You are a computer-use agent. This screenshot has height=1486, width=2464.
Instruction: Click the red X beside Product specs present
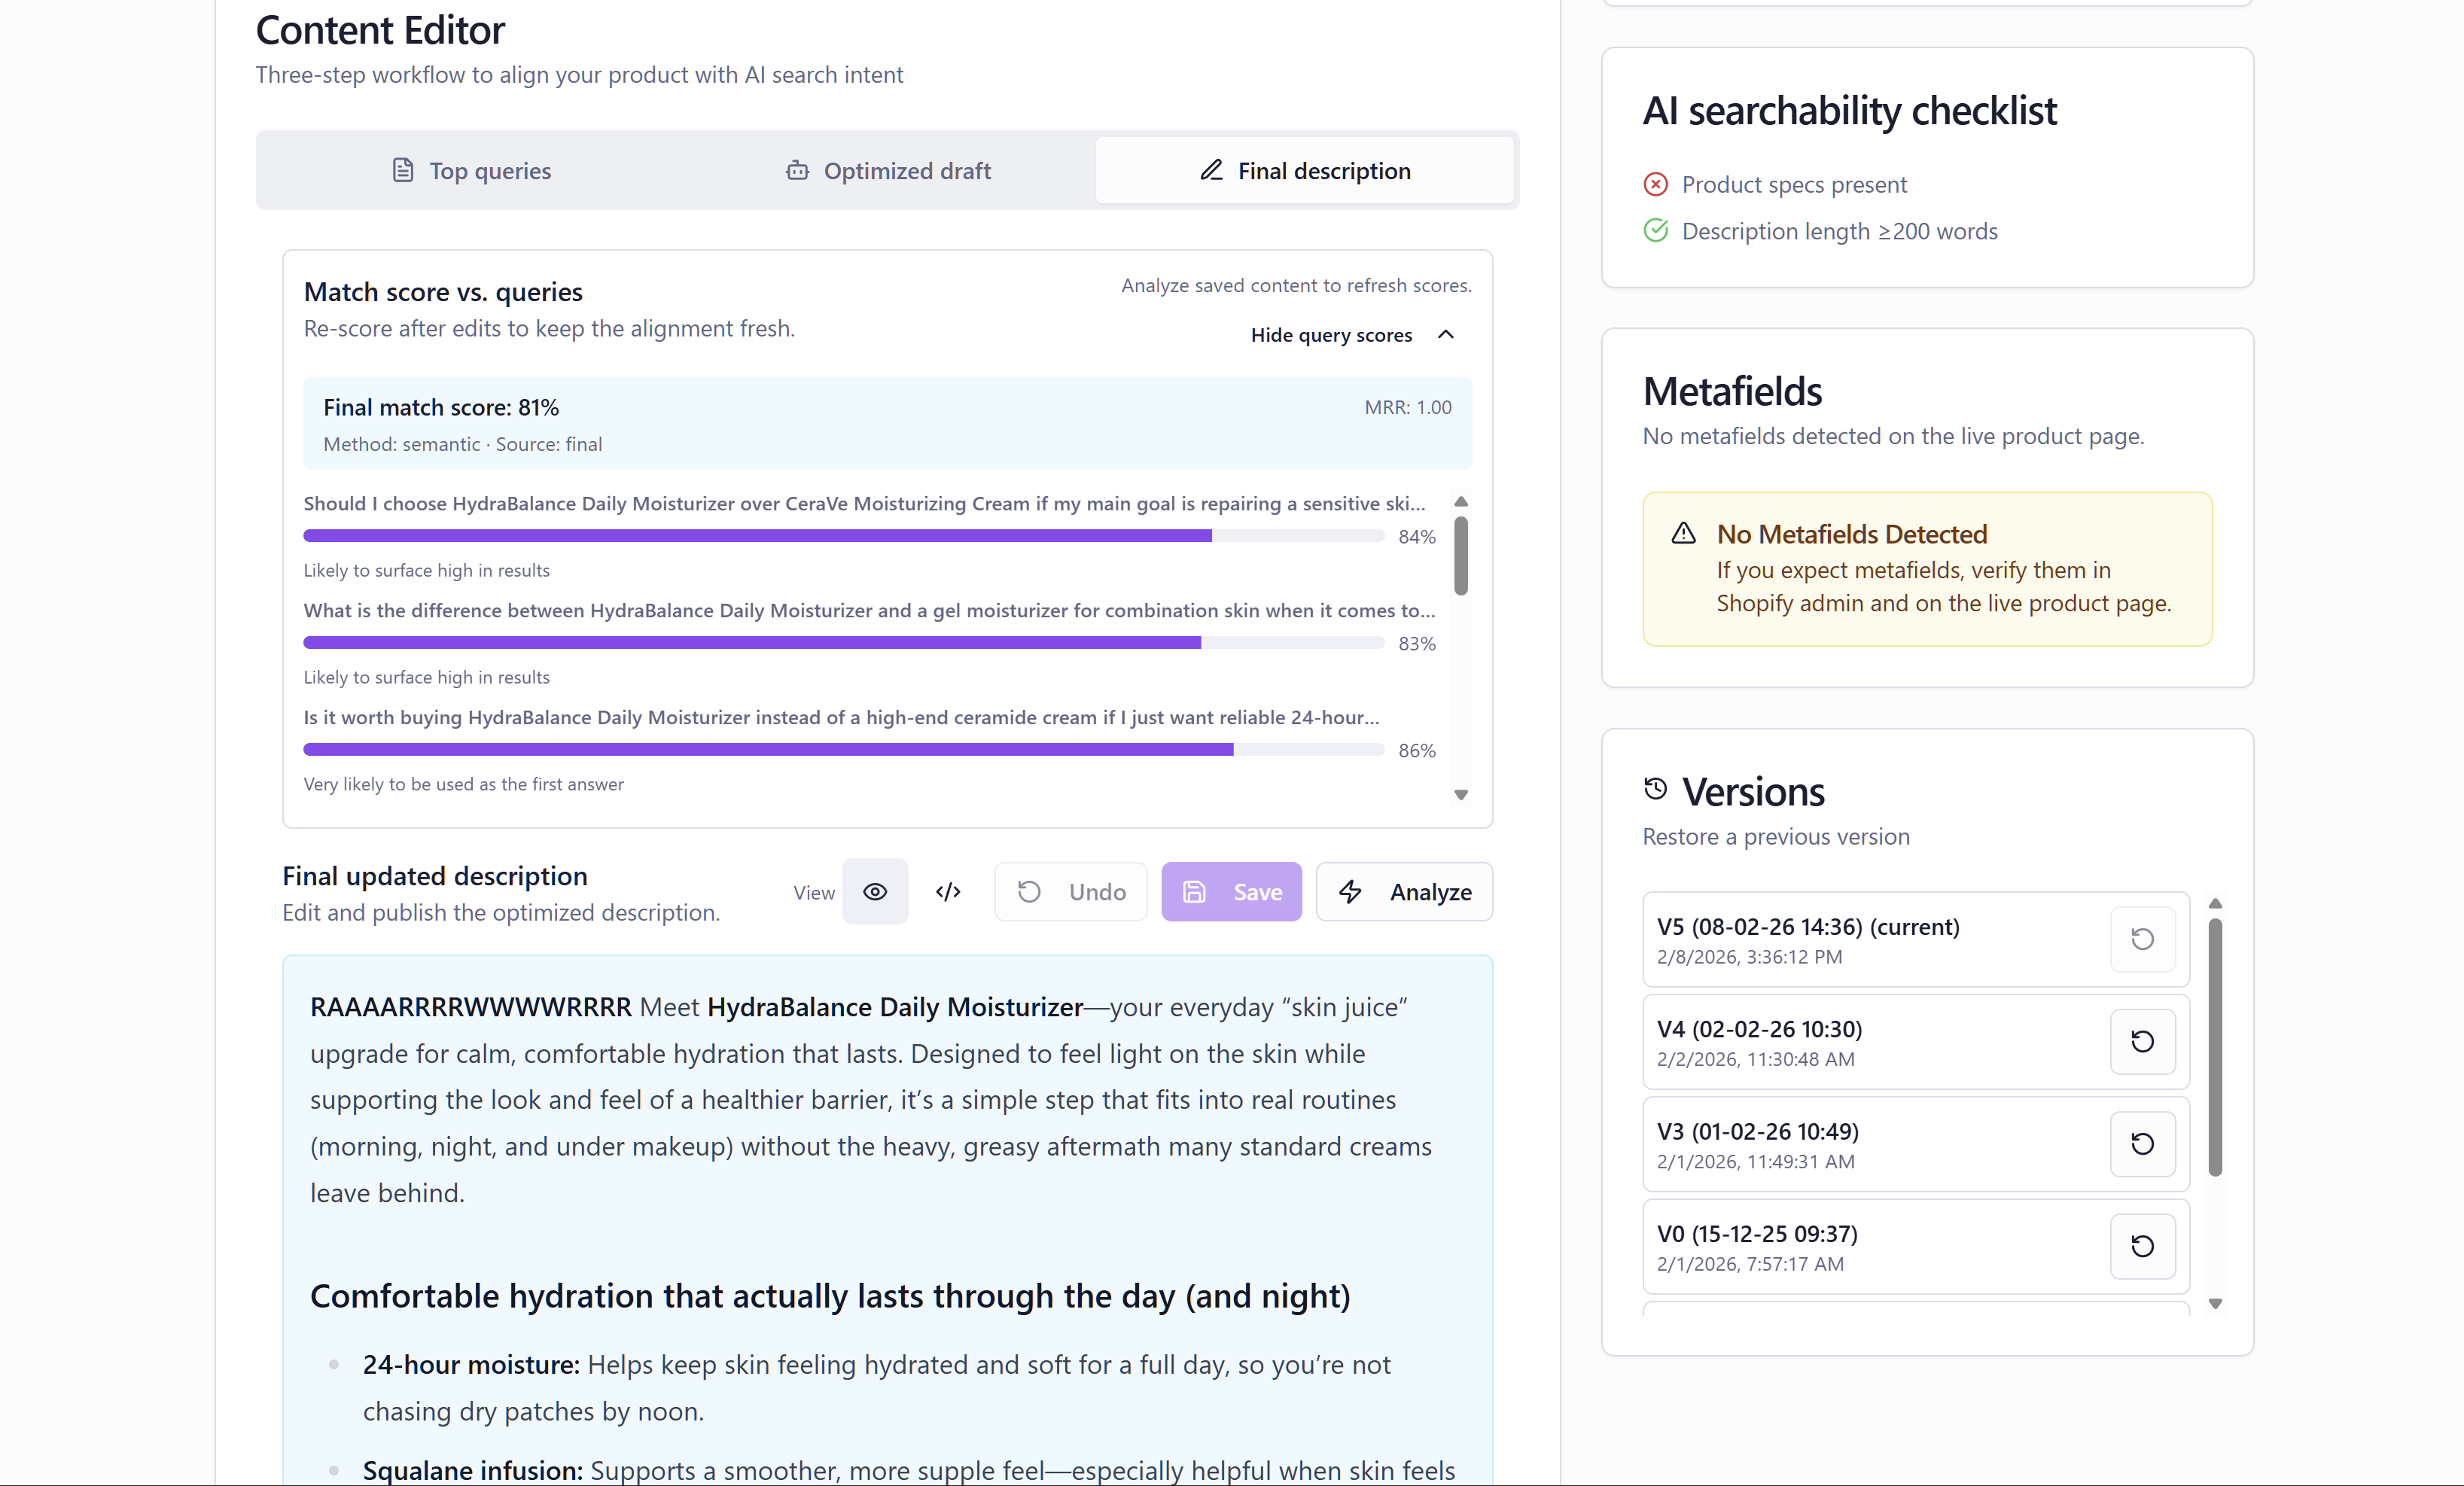(1656, 184)
